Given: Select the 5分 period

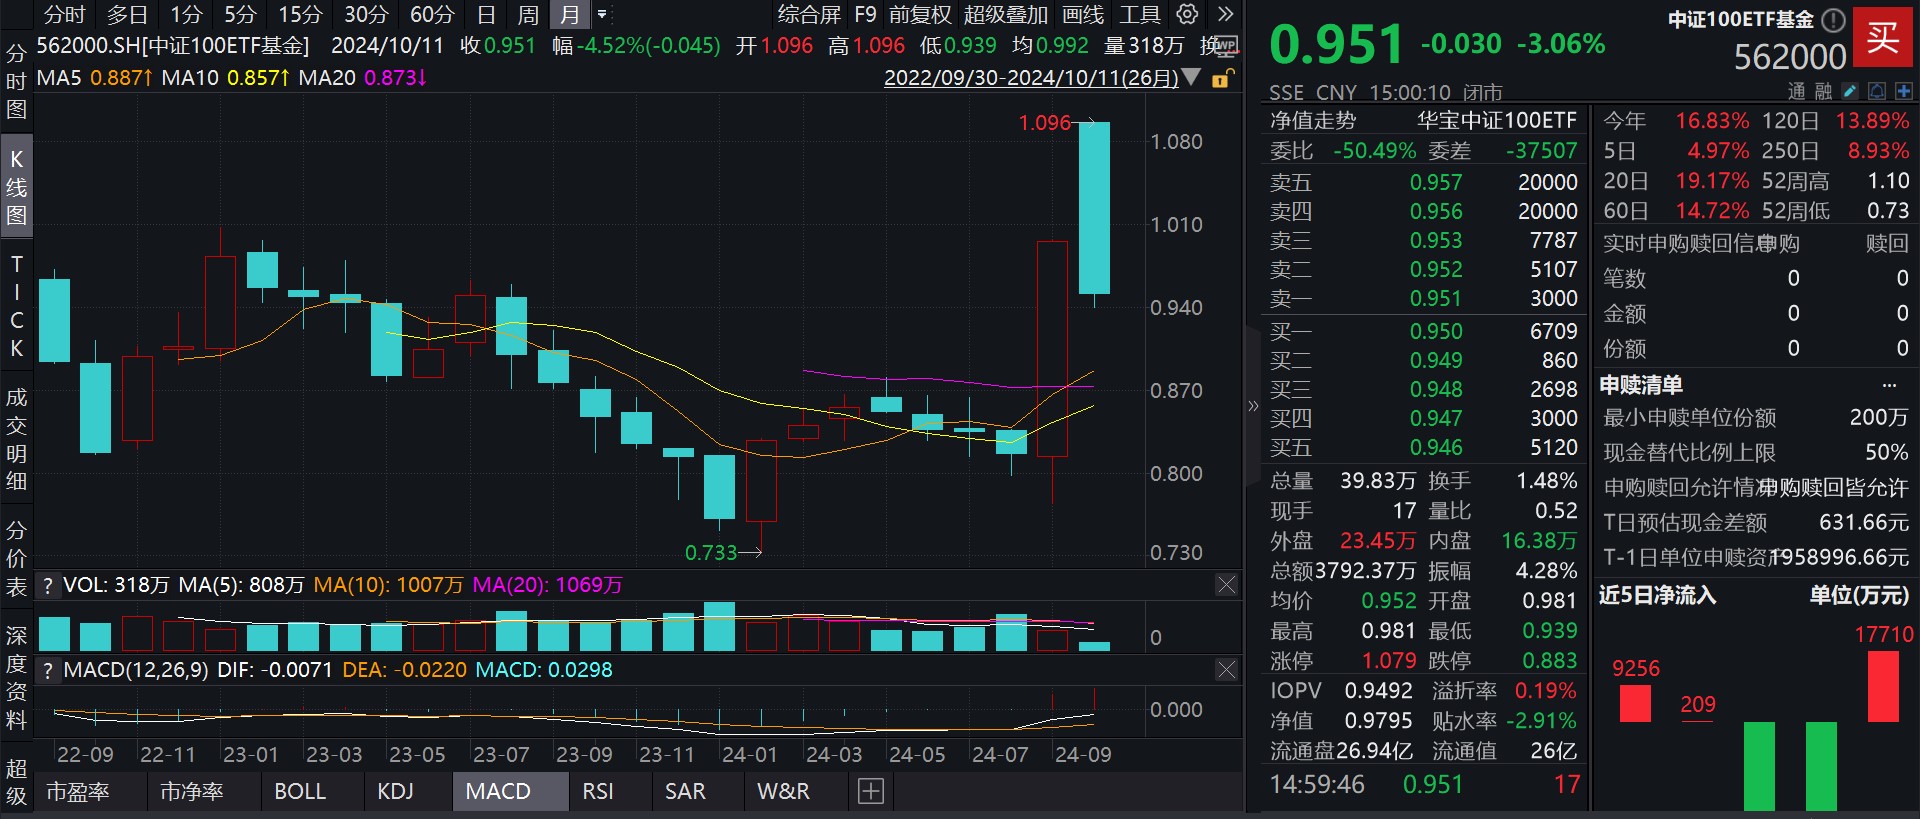Looking at the screenshot, I should 240,15.
